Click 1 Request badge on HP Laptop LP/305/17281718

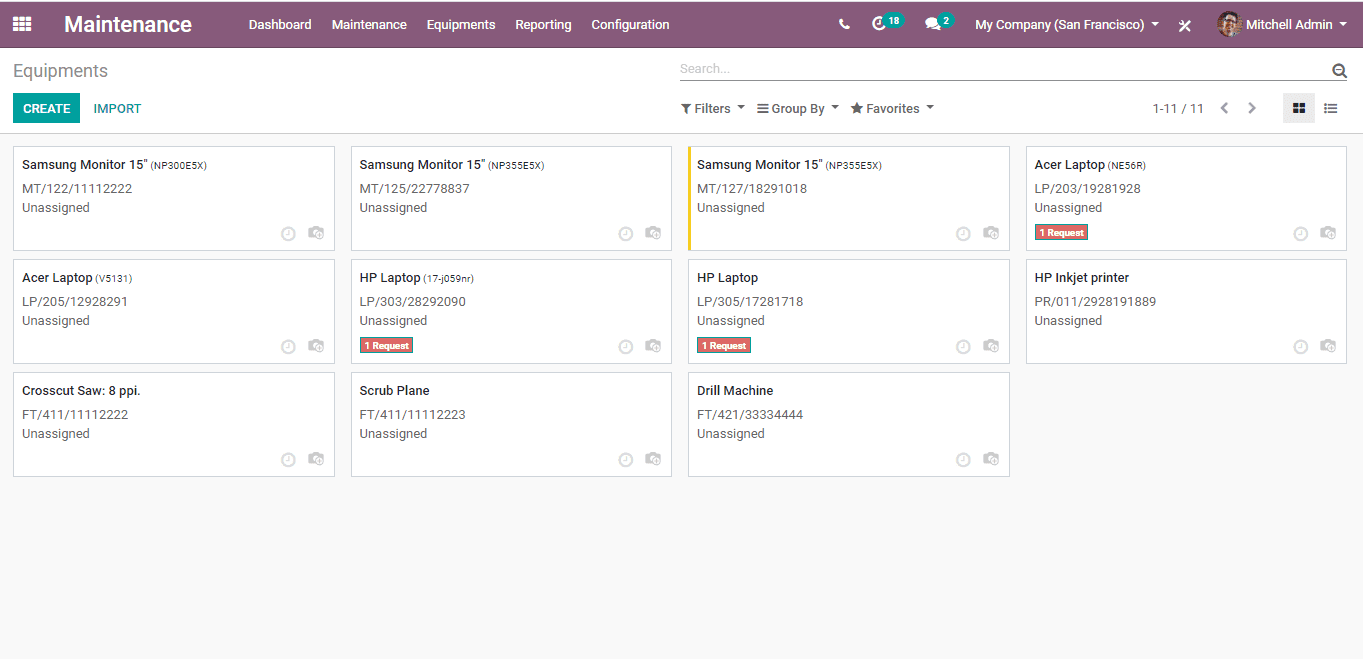tap(723, 345)
